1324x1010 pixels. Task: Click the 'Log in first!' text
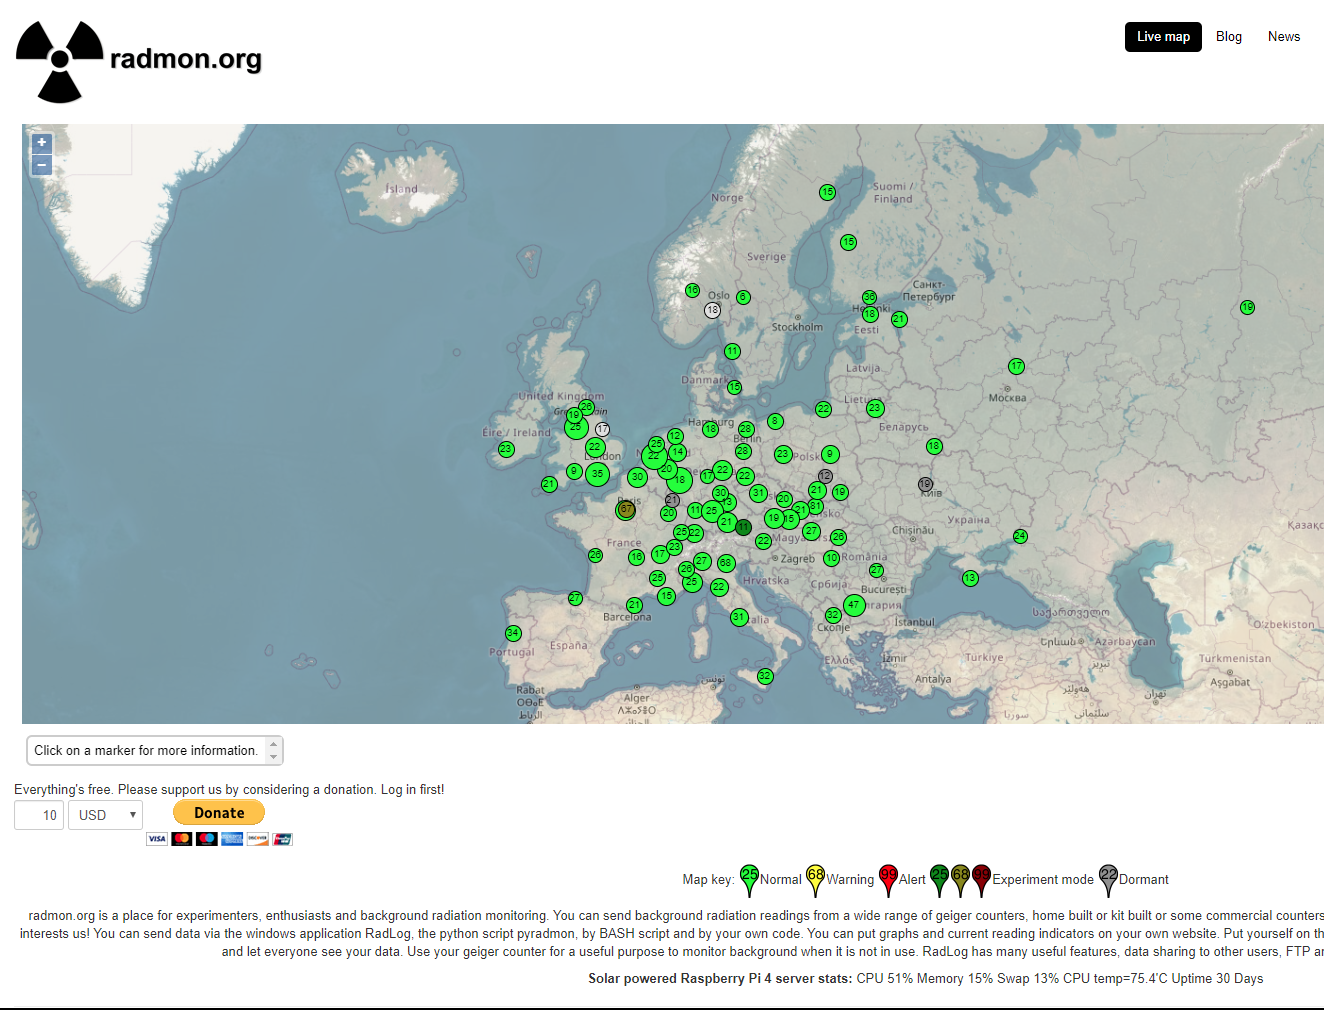412,790
